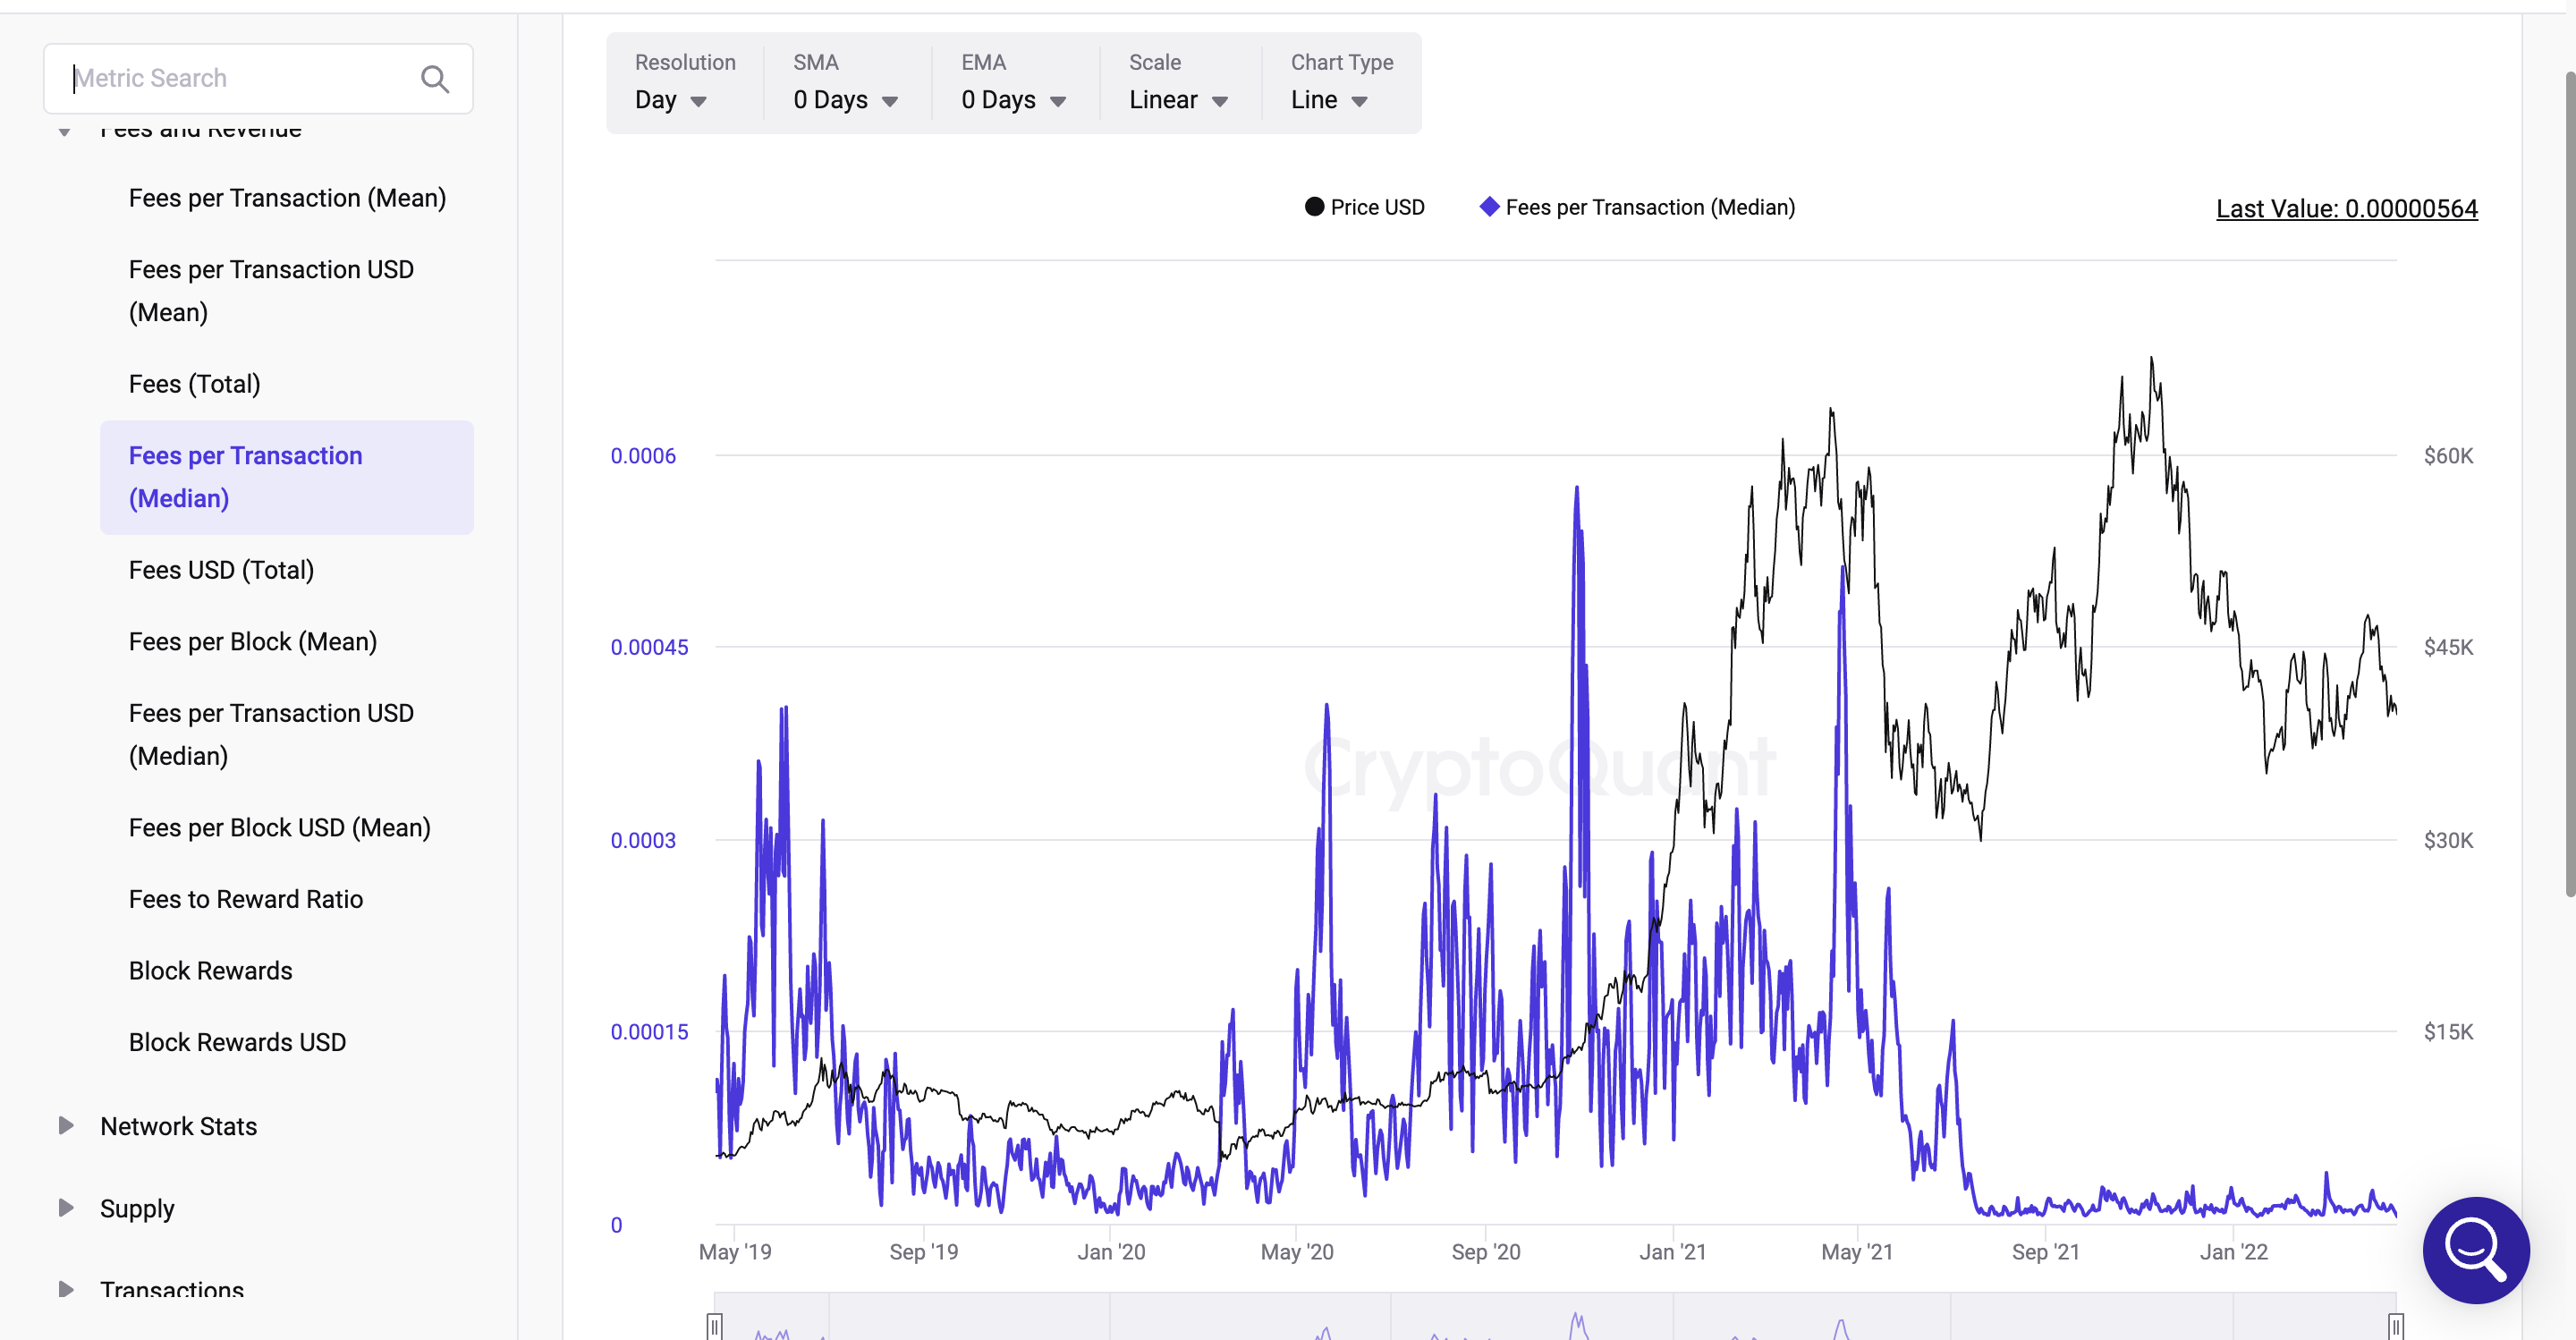Expand the Supply section
Screen dimensions: 2576x1340
pos(66,1208)
